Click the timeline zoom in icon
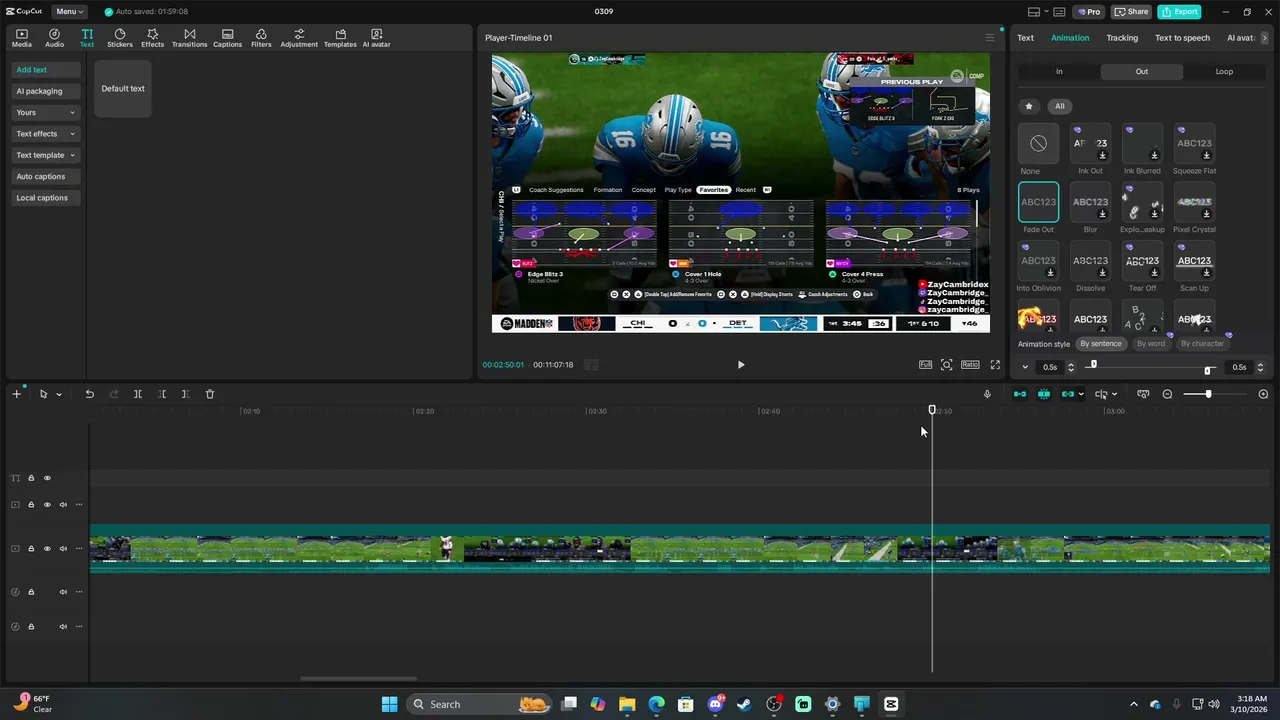Image resolution: width=1280 pixels, height=720 pixels. coord(1263,394)
